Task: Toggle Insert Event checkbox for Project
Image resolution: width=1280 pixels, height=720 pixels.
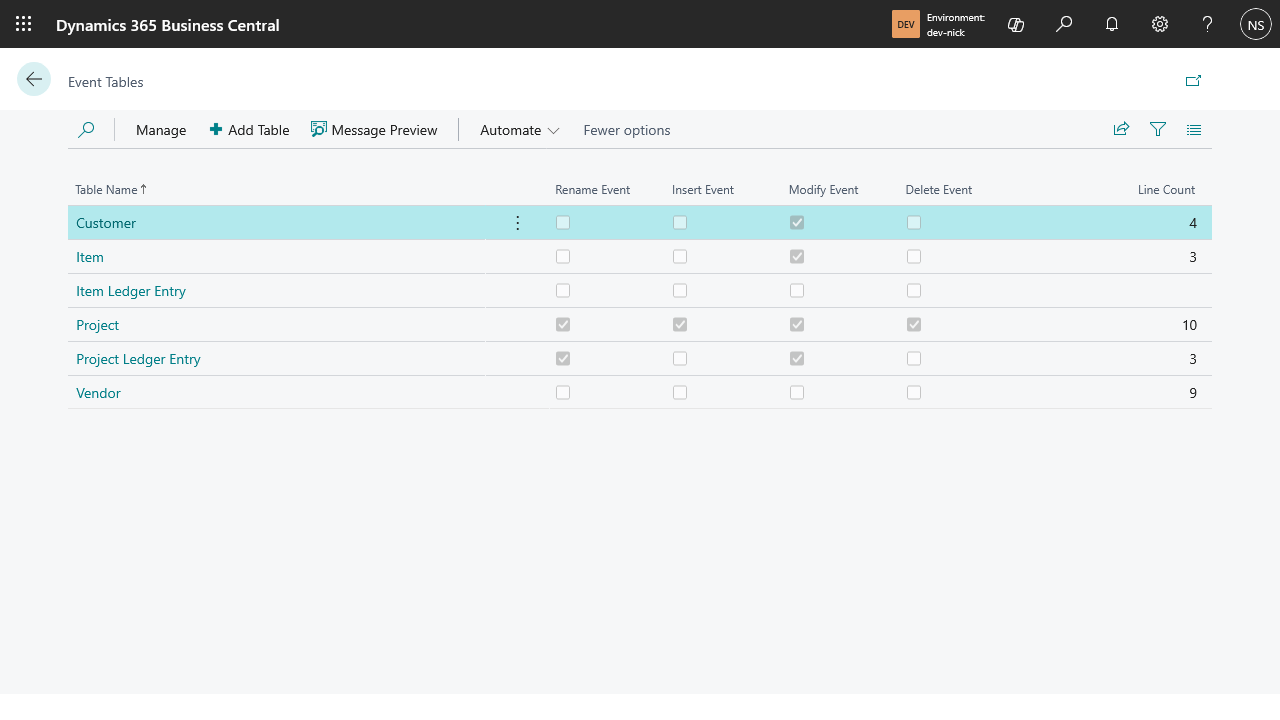Action: [680, 325]
